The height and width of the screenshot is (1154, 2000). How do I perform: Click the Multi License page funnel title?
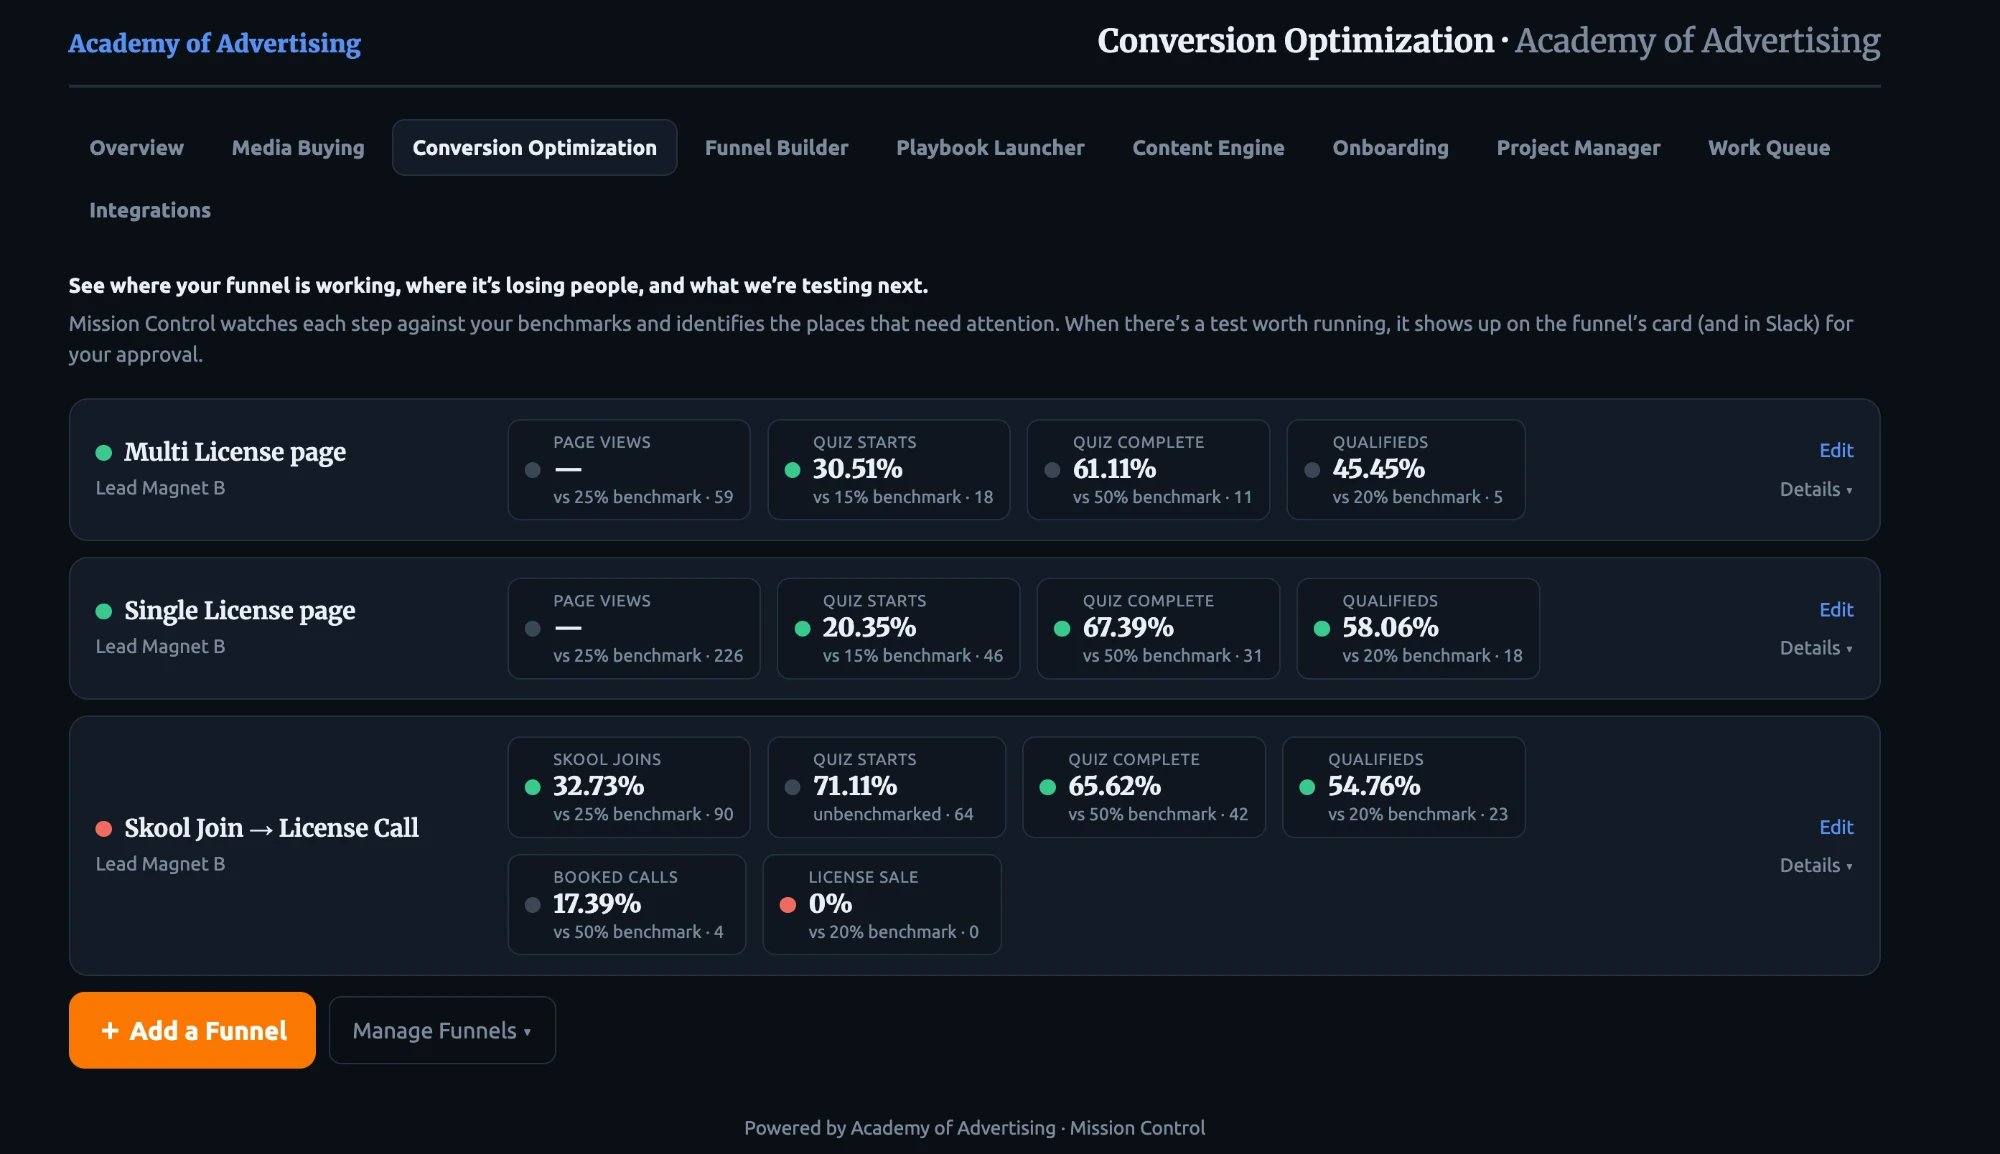tap(235, 452)
